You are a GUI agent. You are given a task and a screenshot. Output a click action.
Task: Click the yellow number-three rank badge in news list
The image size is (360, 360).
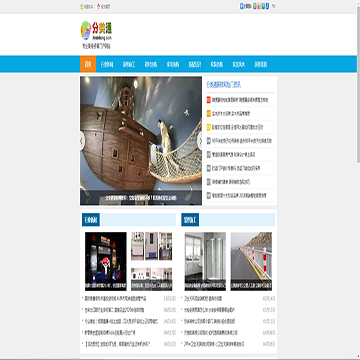tap(209, 127)
